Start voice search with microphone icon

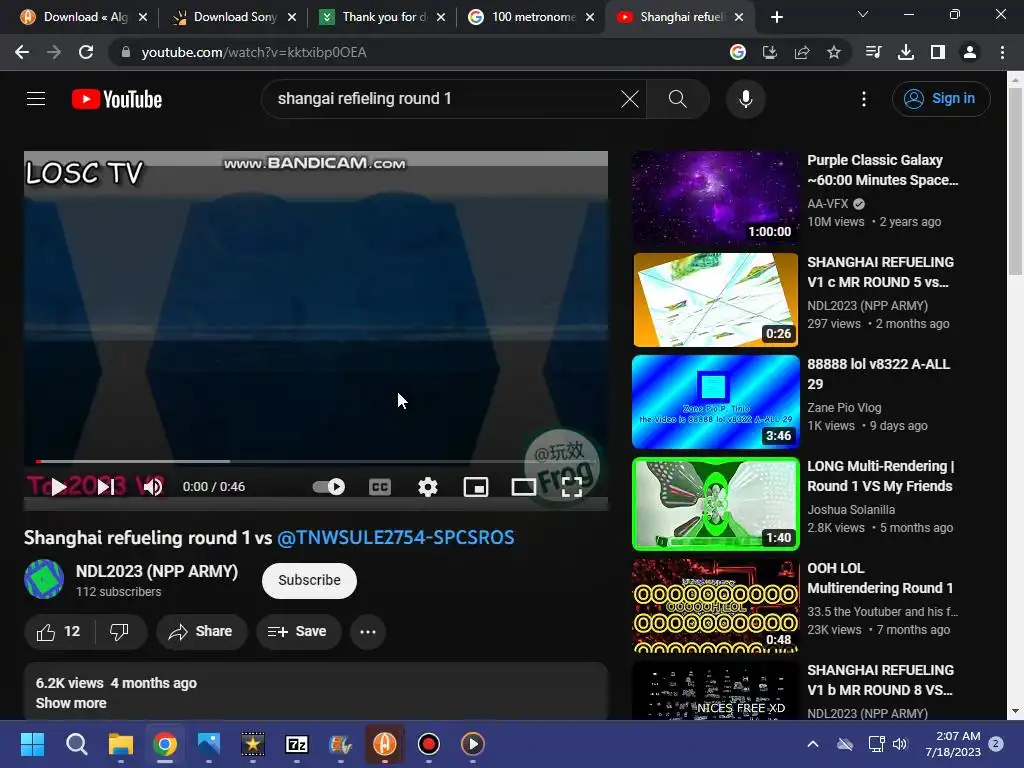745,99
